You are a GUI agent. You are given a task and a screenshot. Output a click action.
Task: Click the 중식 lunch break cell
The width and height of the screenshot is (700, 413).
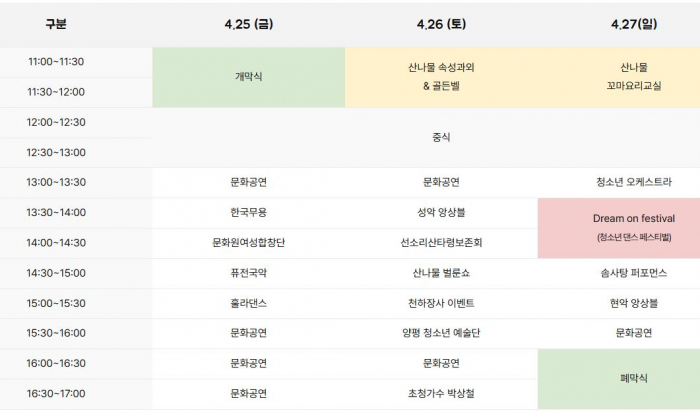point(441,137)
